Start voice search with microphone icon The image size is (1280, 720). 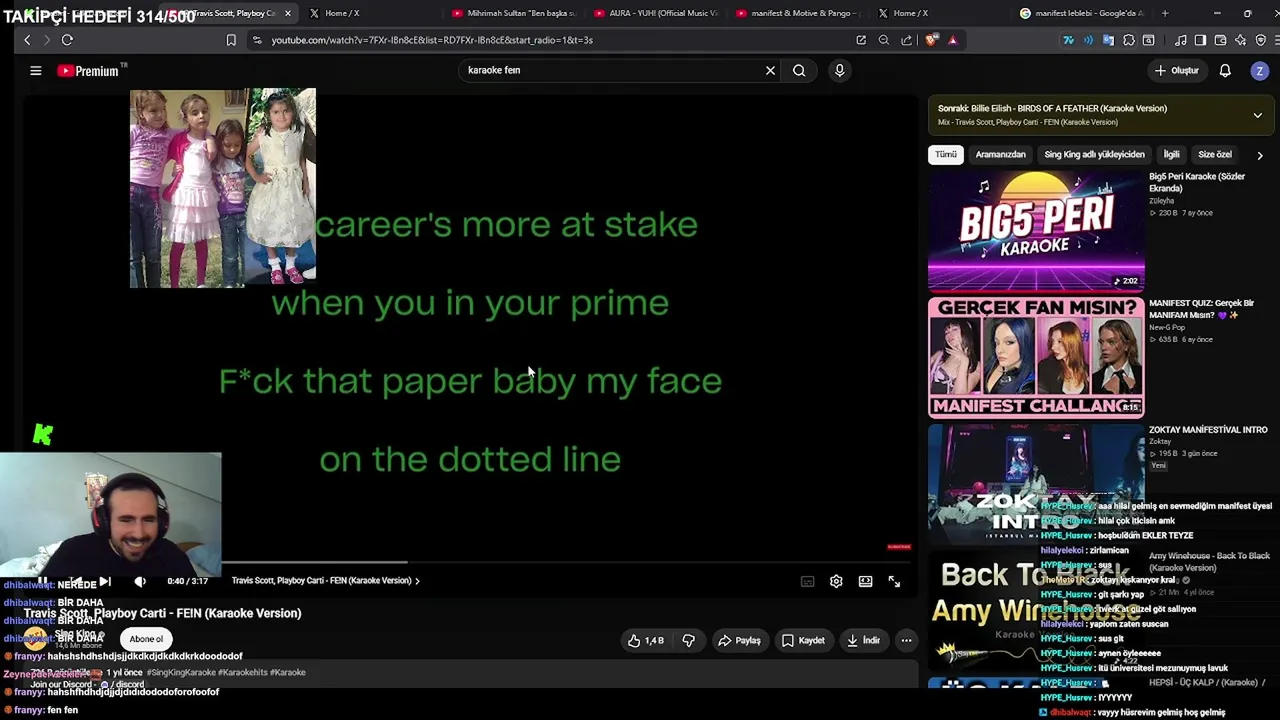[x=839, y=70]
